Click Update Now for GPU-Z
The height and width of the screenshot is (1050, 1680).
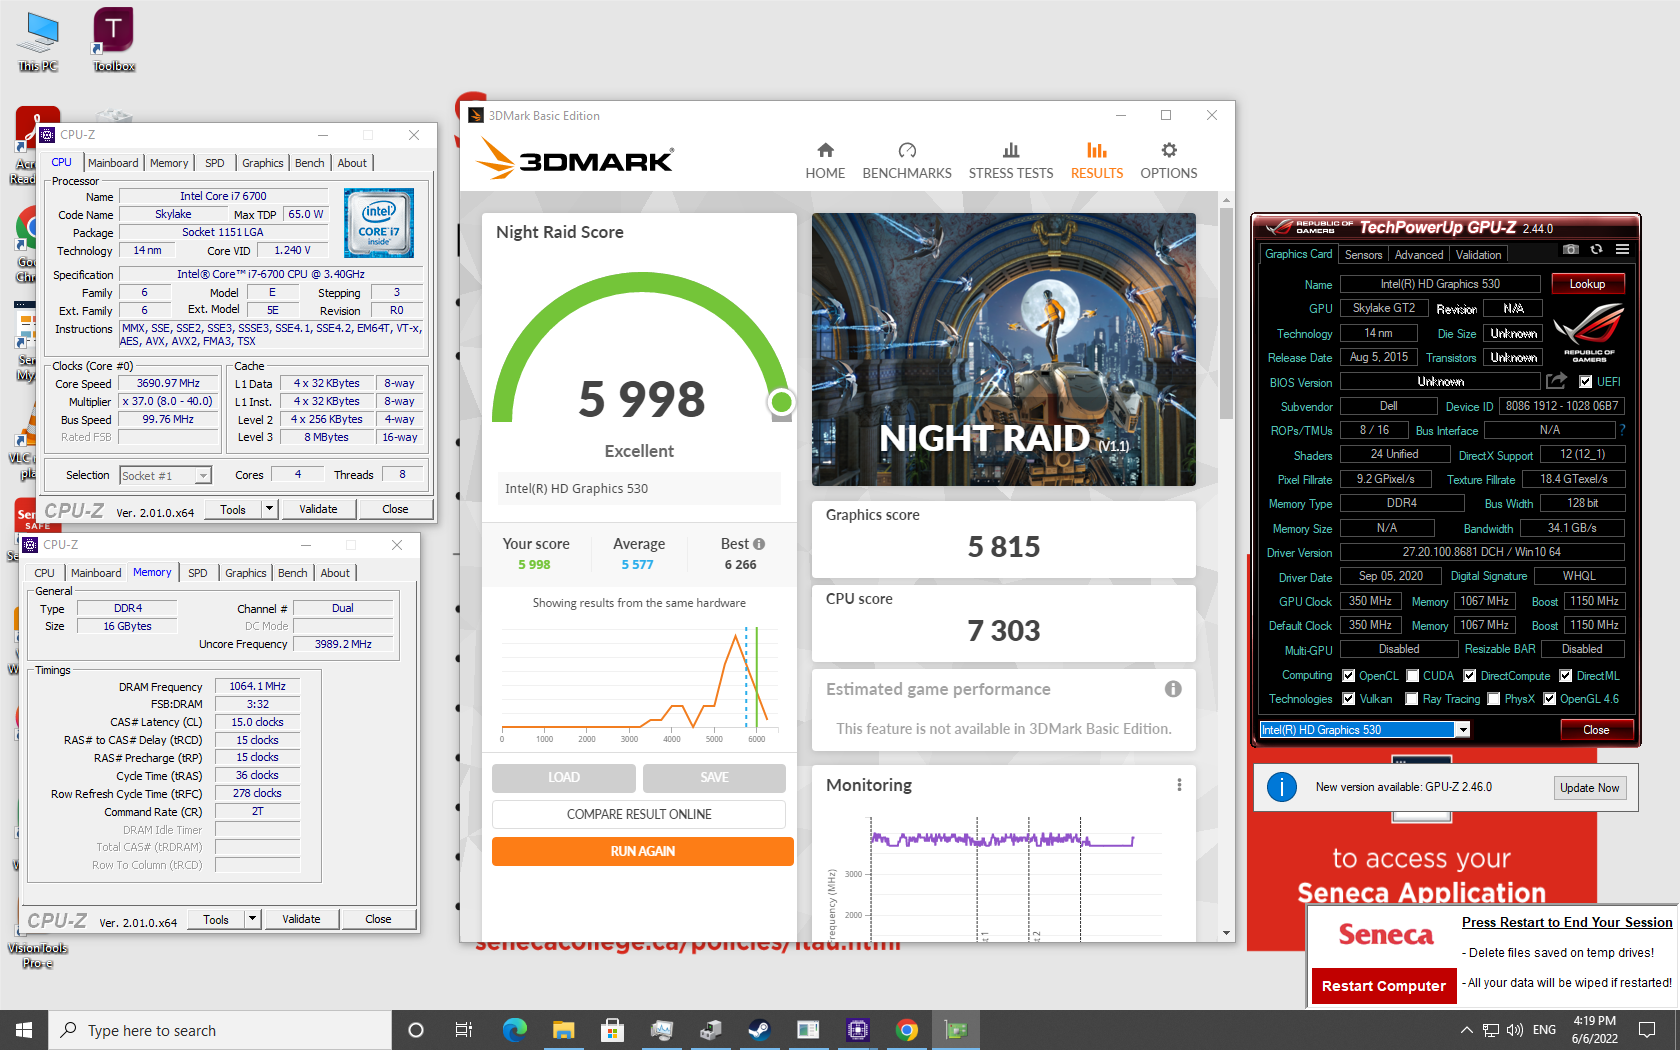coord(1589,788)
